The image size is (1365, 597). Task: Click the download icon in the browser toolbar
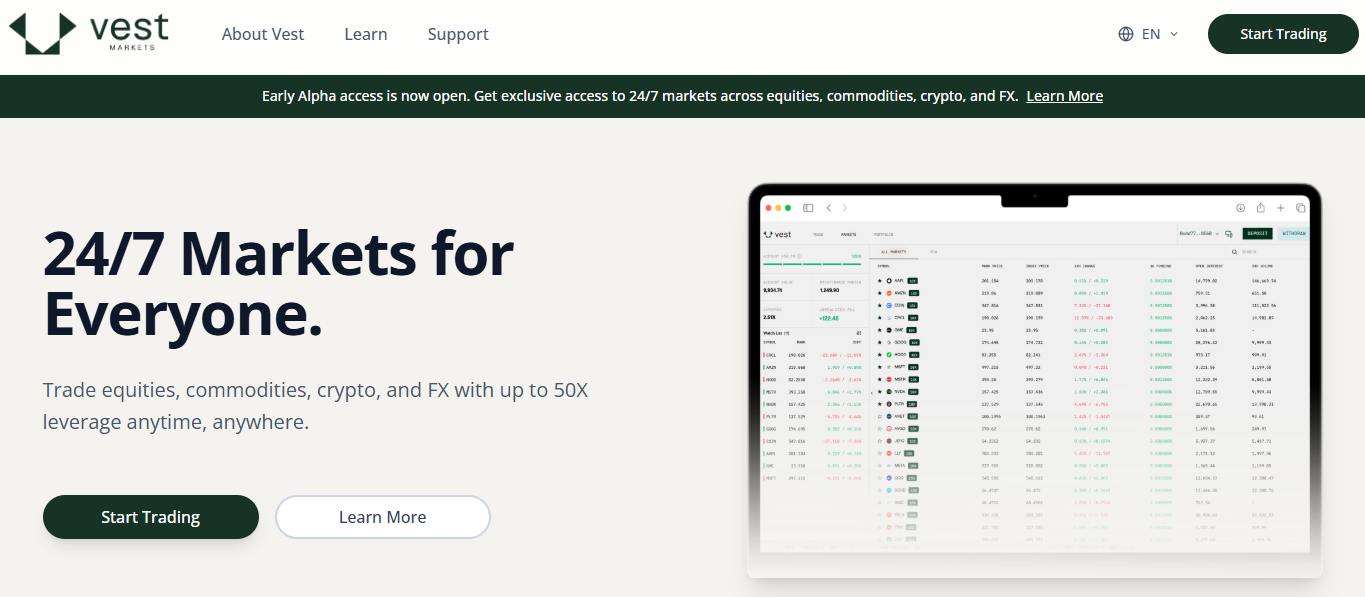(1241, 208)
